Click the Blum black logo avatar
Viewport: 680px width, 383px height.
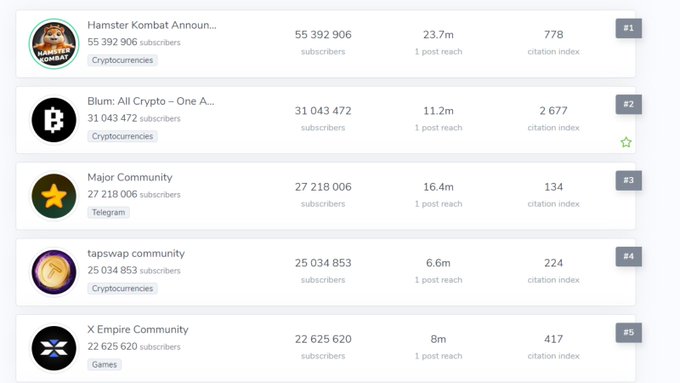point(54,120)
